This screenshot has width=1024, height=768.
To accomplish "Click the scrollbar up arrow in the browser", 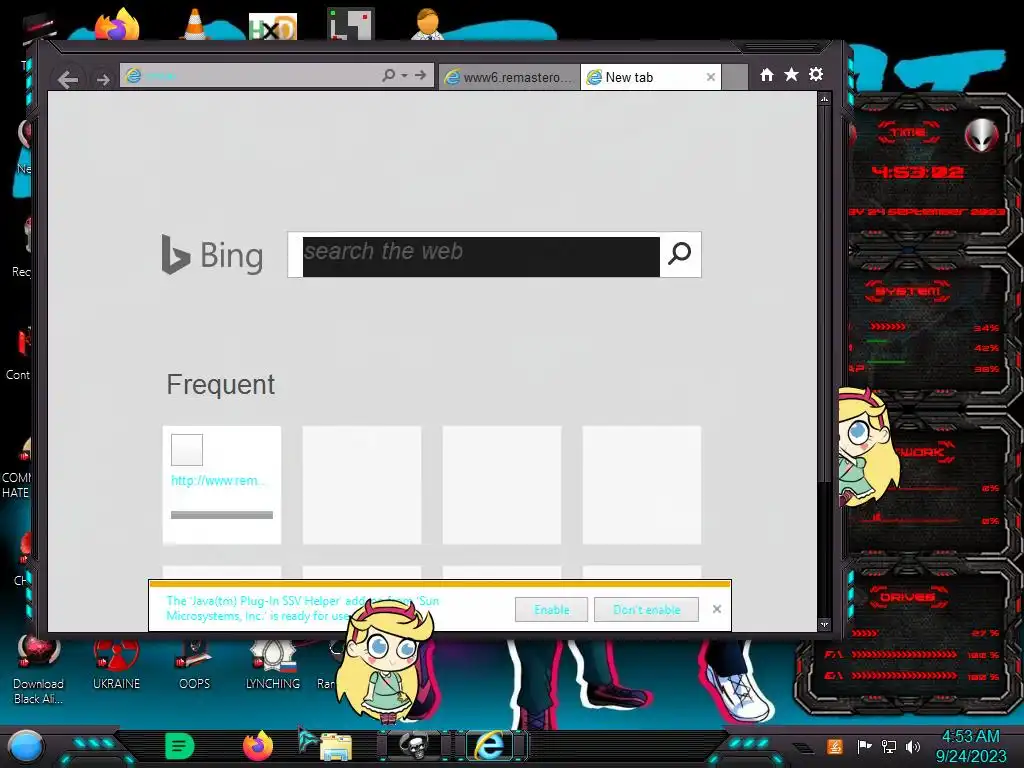I will pos(824,99).
